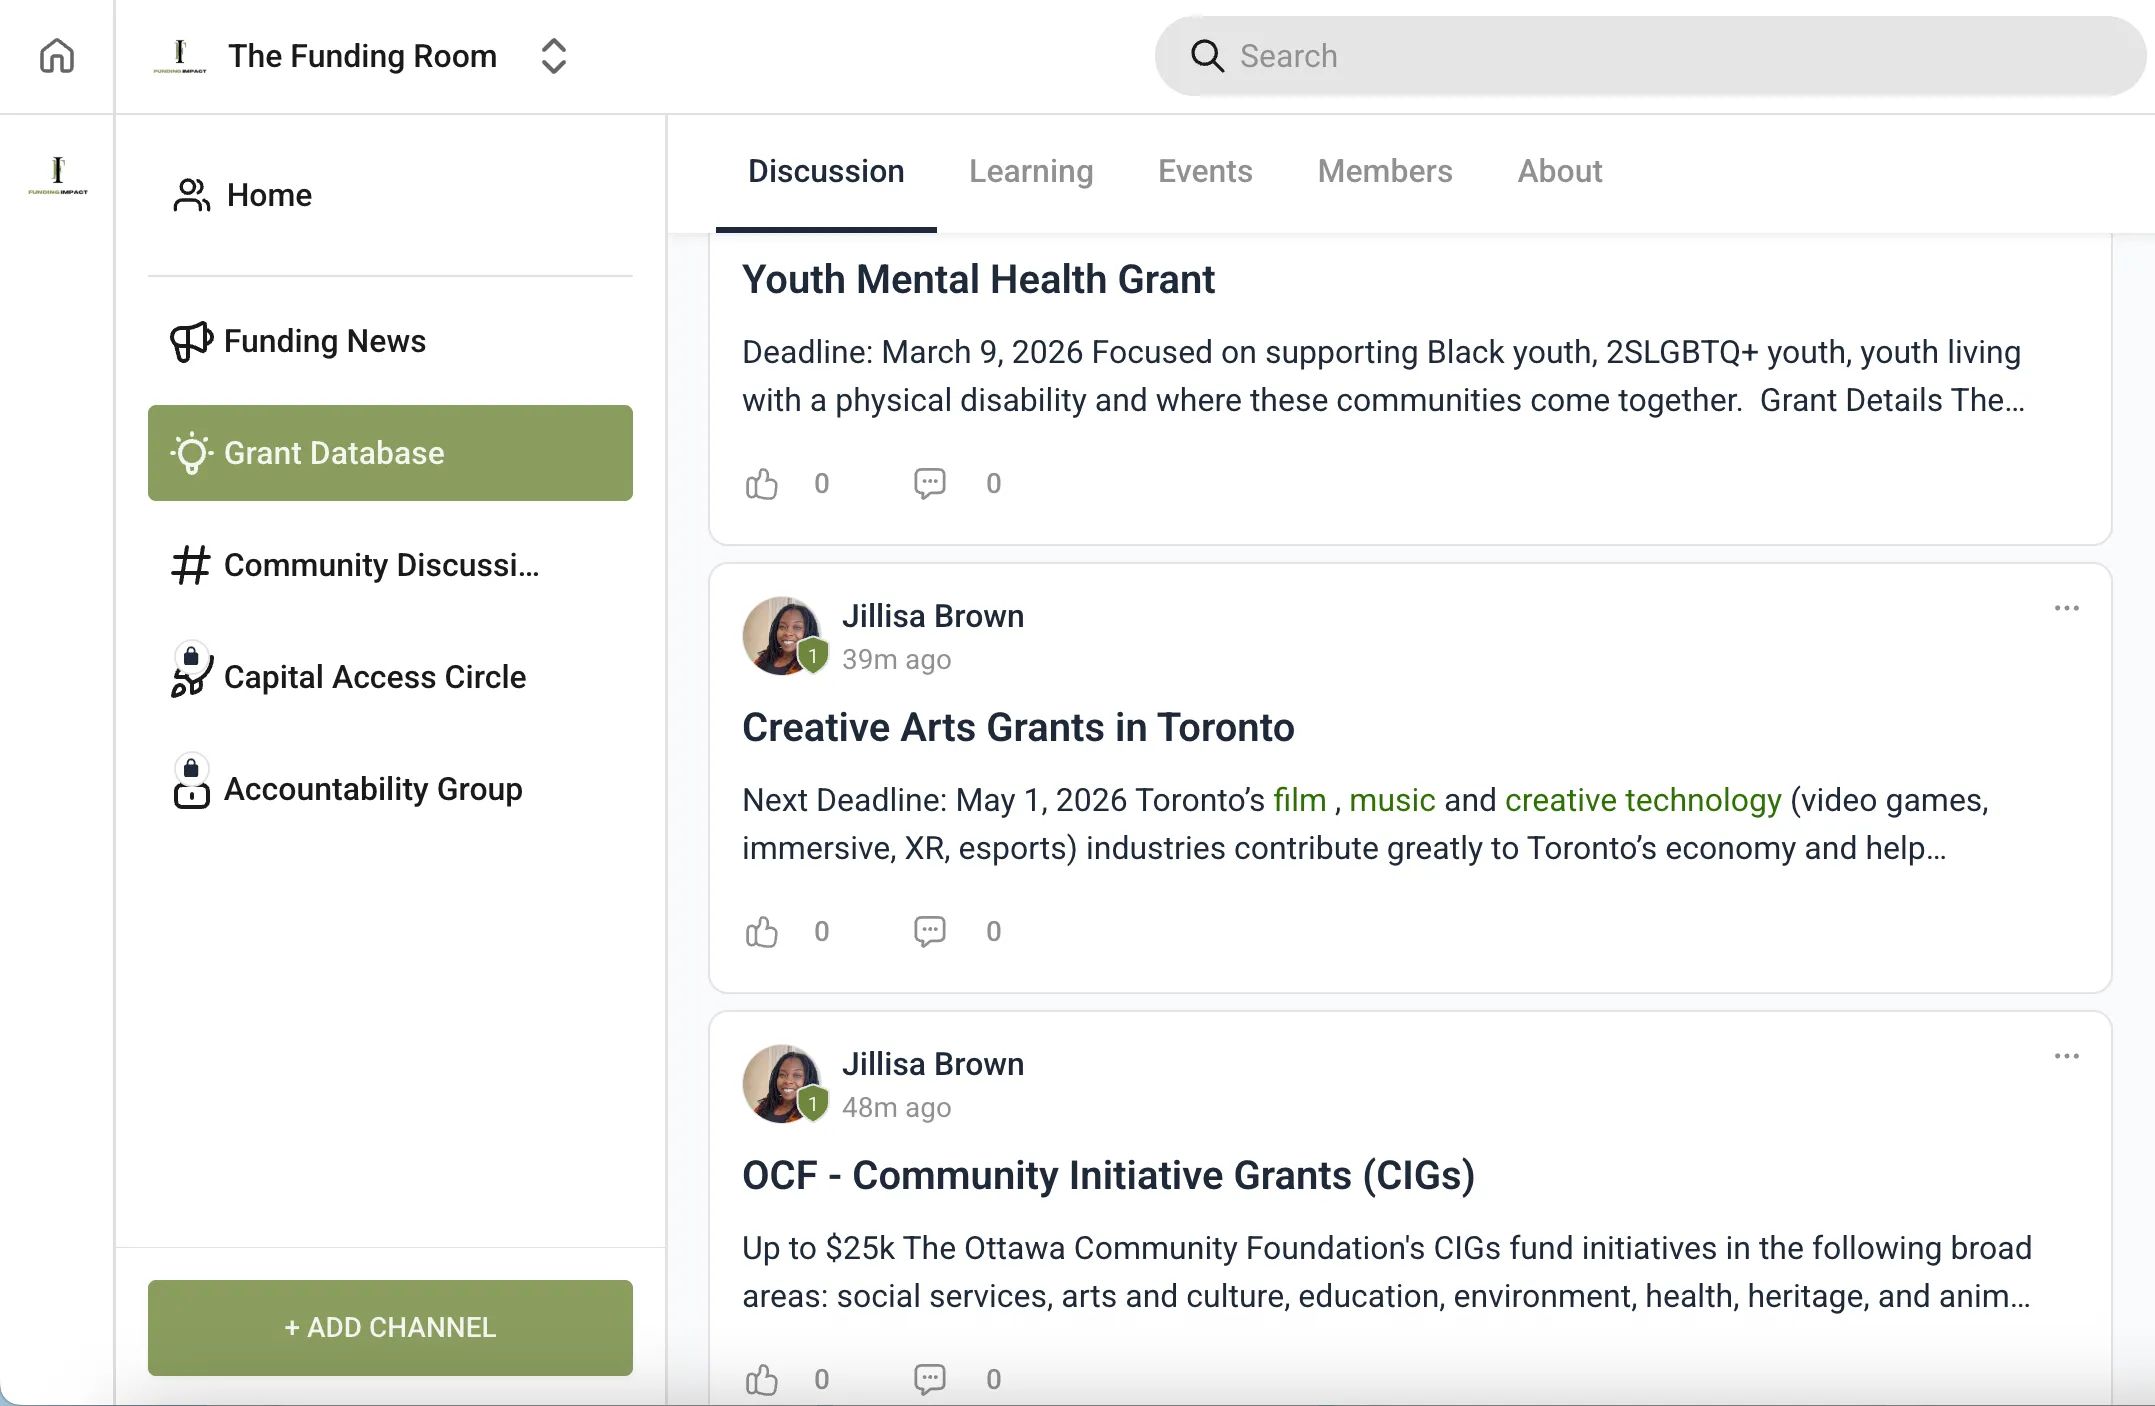The image size is (2155, 1406).
Task: Like the OCF Community Initiative Grants post
Action: (761, 1380)
